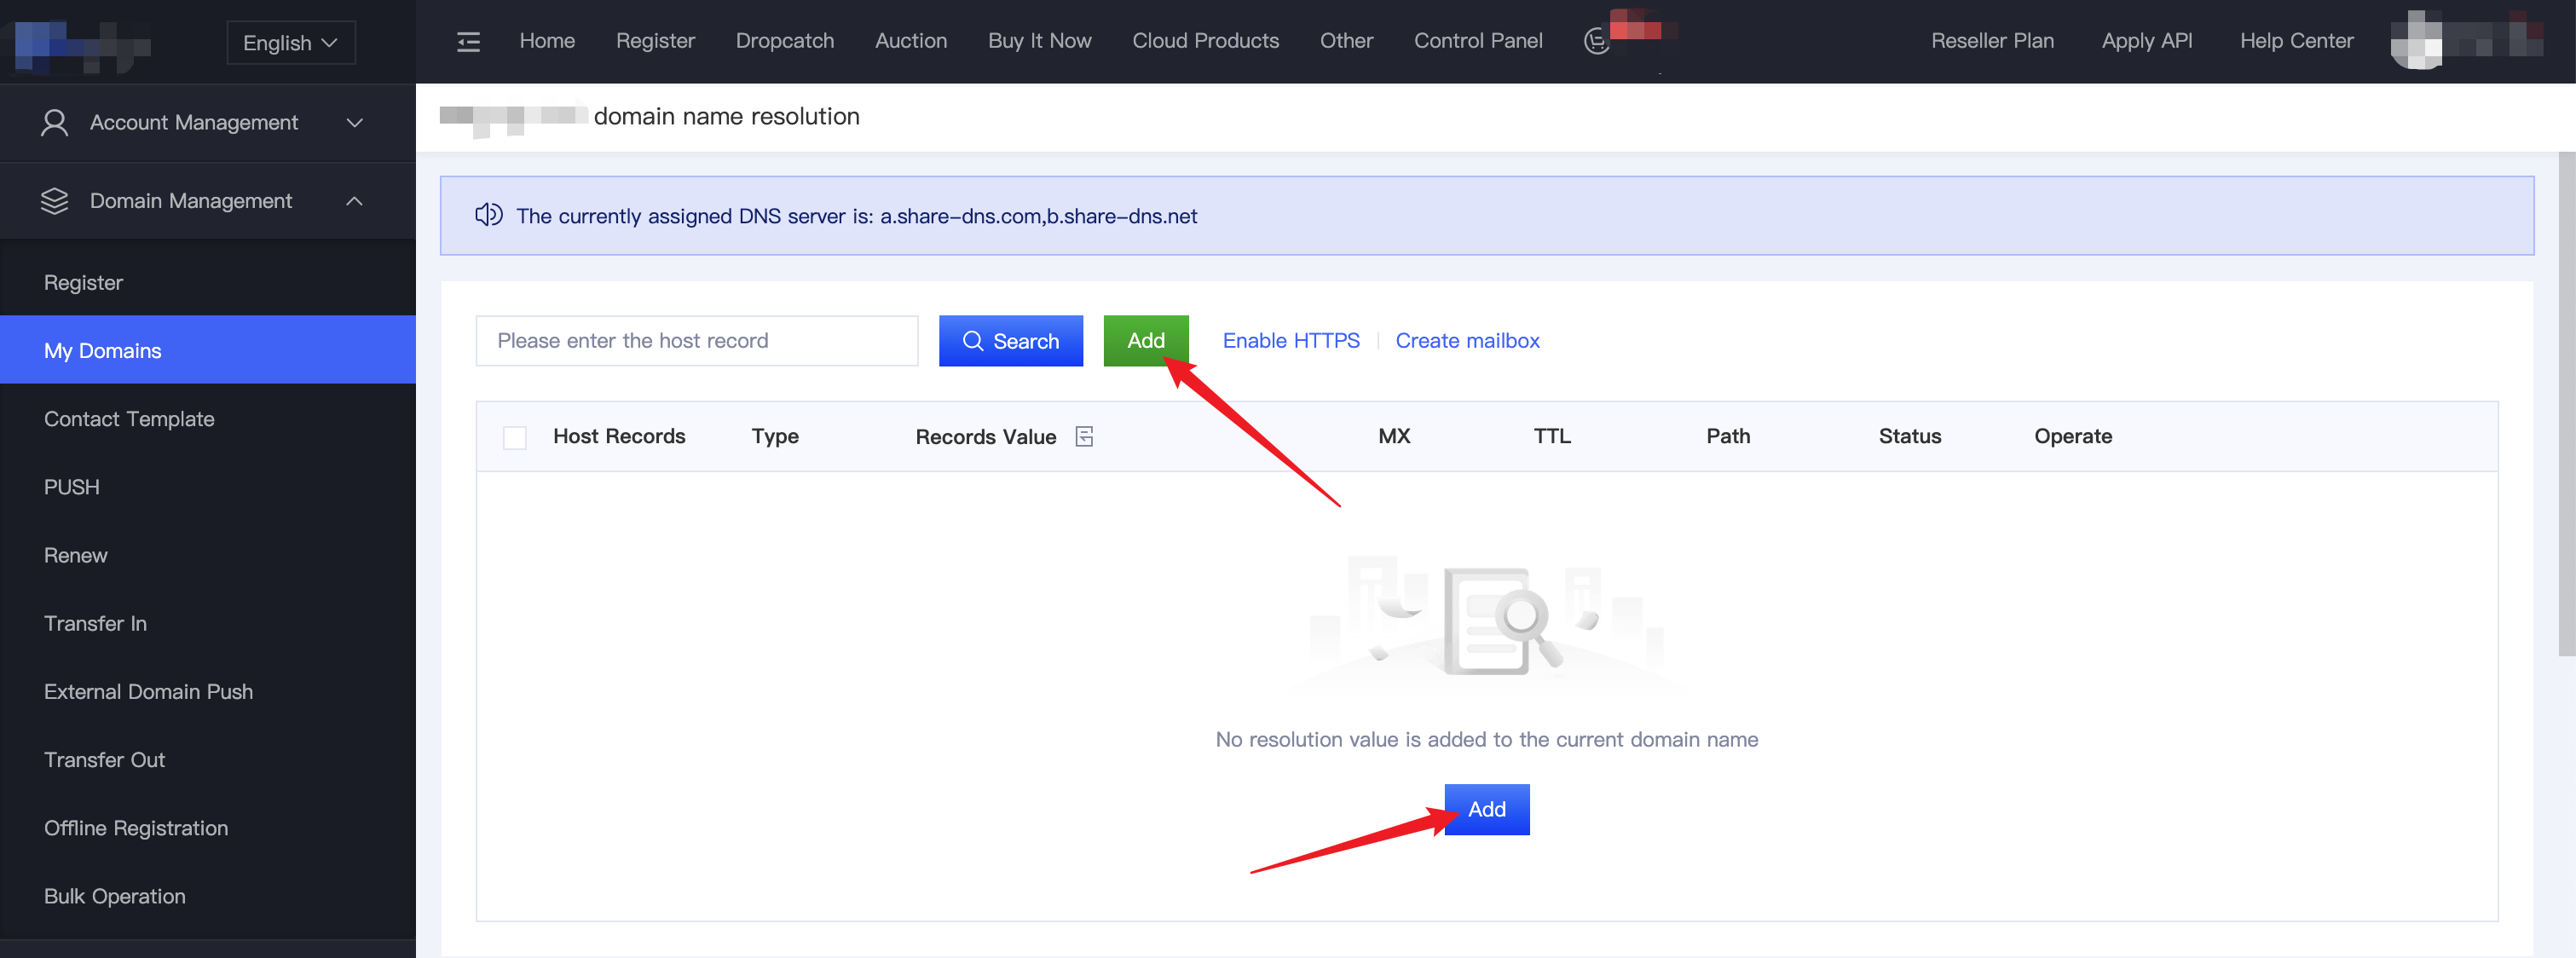Open the Account Management user icon

click(x=55, y=122)
